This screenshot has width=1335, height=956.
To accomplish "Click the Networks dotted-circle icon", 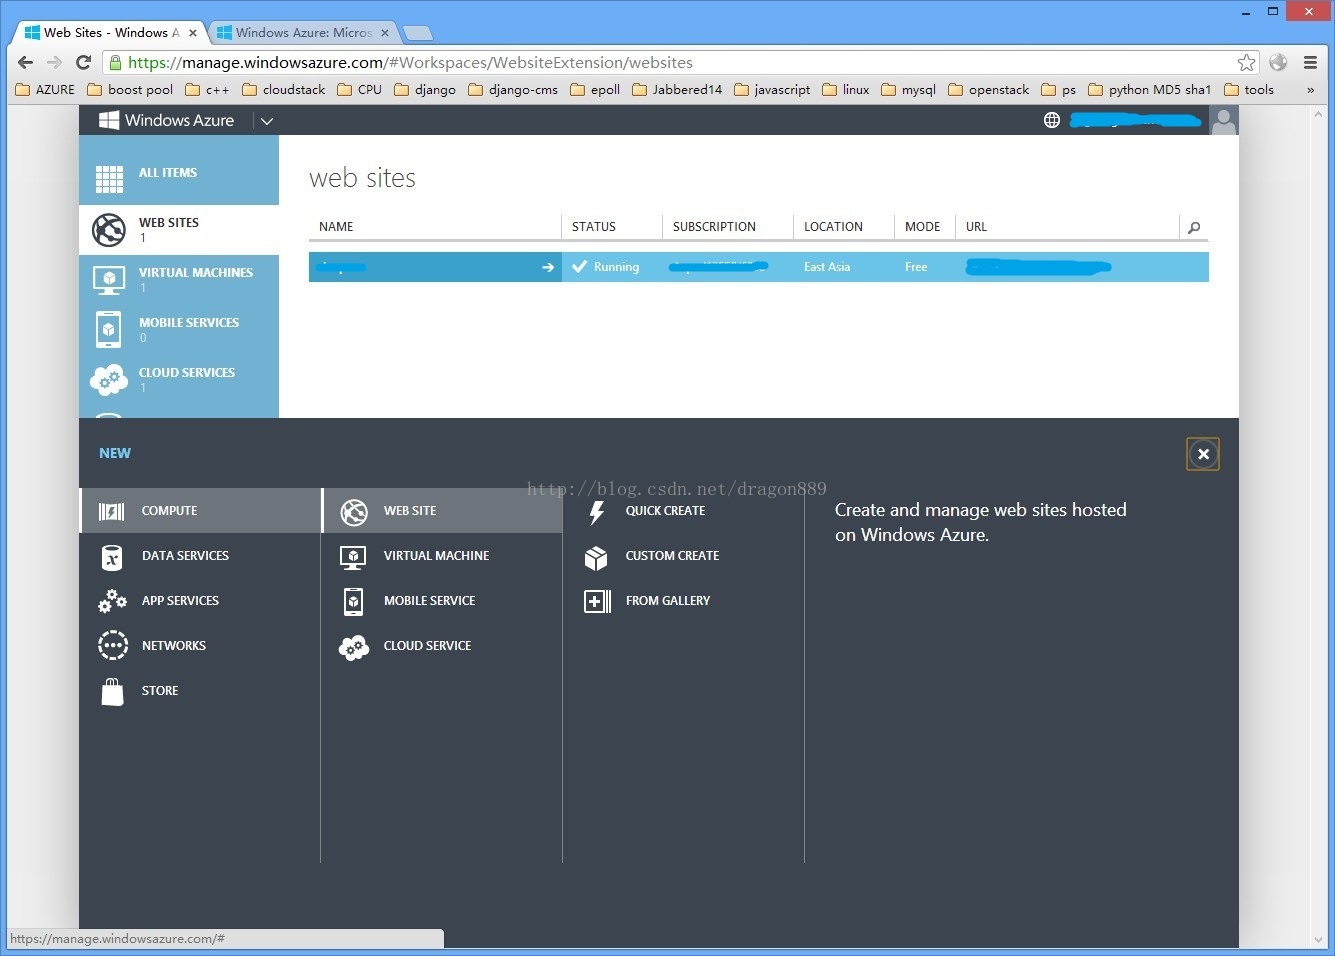I will (x=113, y=645).
